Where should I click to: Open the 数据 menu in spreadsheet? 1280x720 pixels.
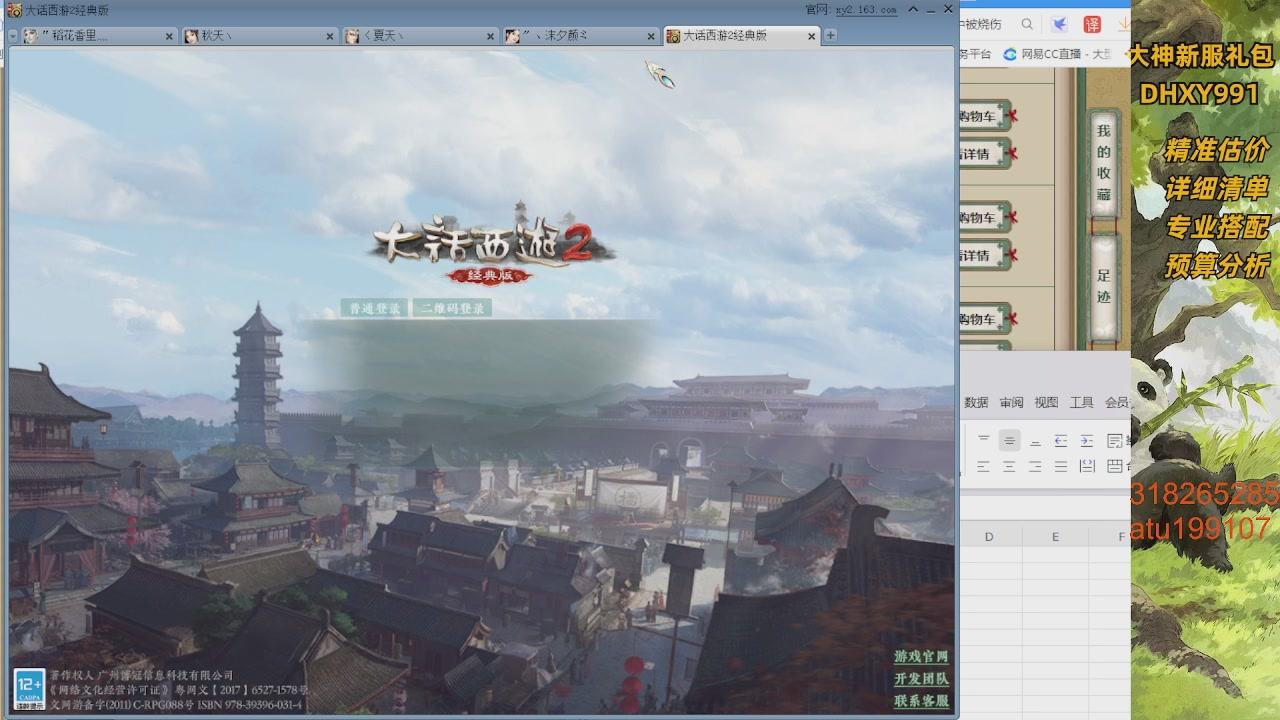click(976, 403)
